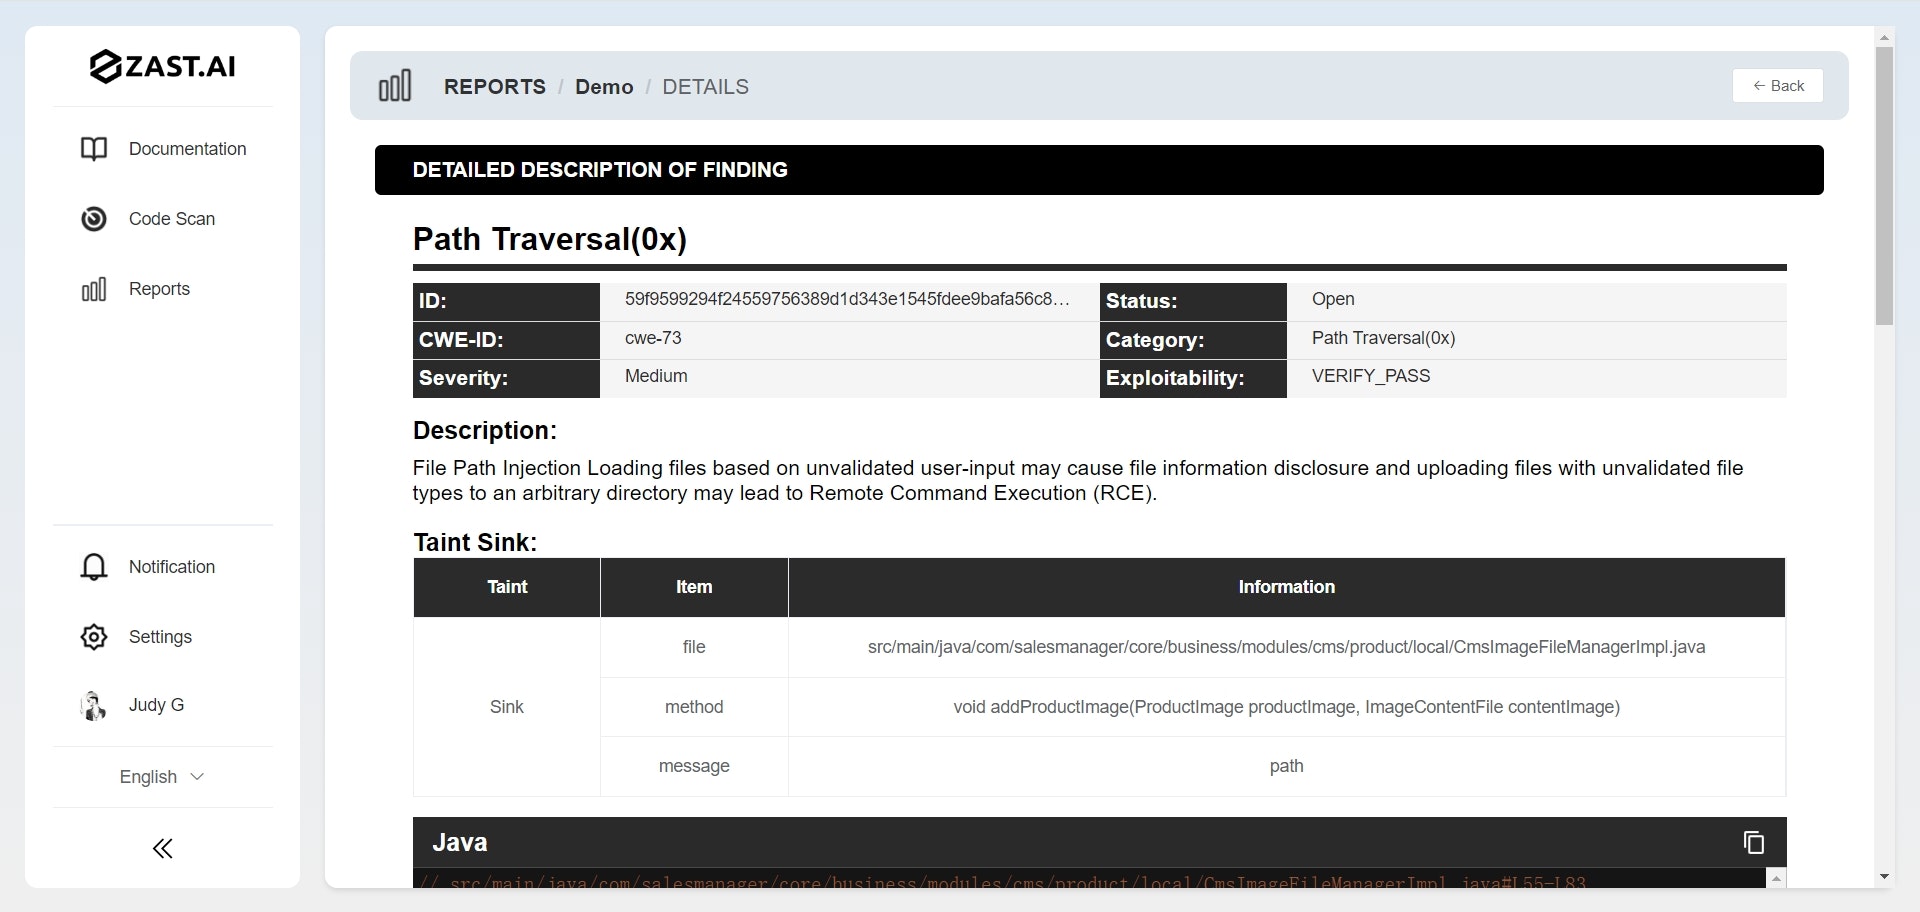Click the ID label cell
The height and width of the screenshot is (912, 1920).
tap(506, 301)
